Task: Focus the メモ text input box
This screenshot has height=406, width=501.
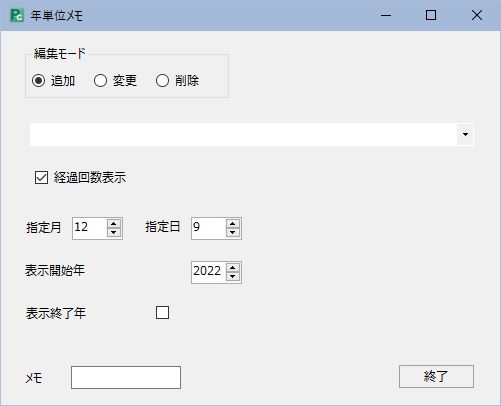Action: pyautogui.click(x=126, y=377)
